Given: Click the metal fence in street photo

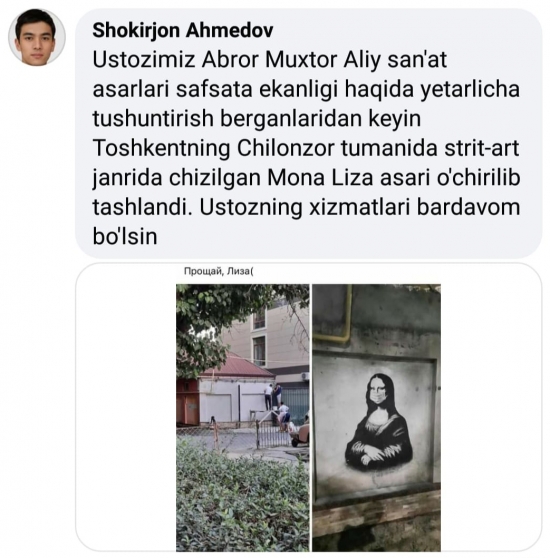Looking at the screenshot, I should tap(270, 434).
